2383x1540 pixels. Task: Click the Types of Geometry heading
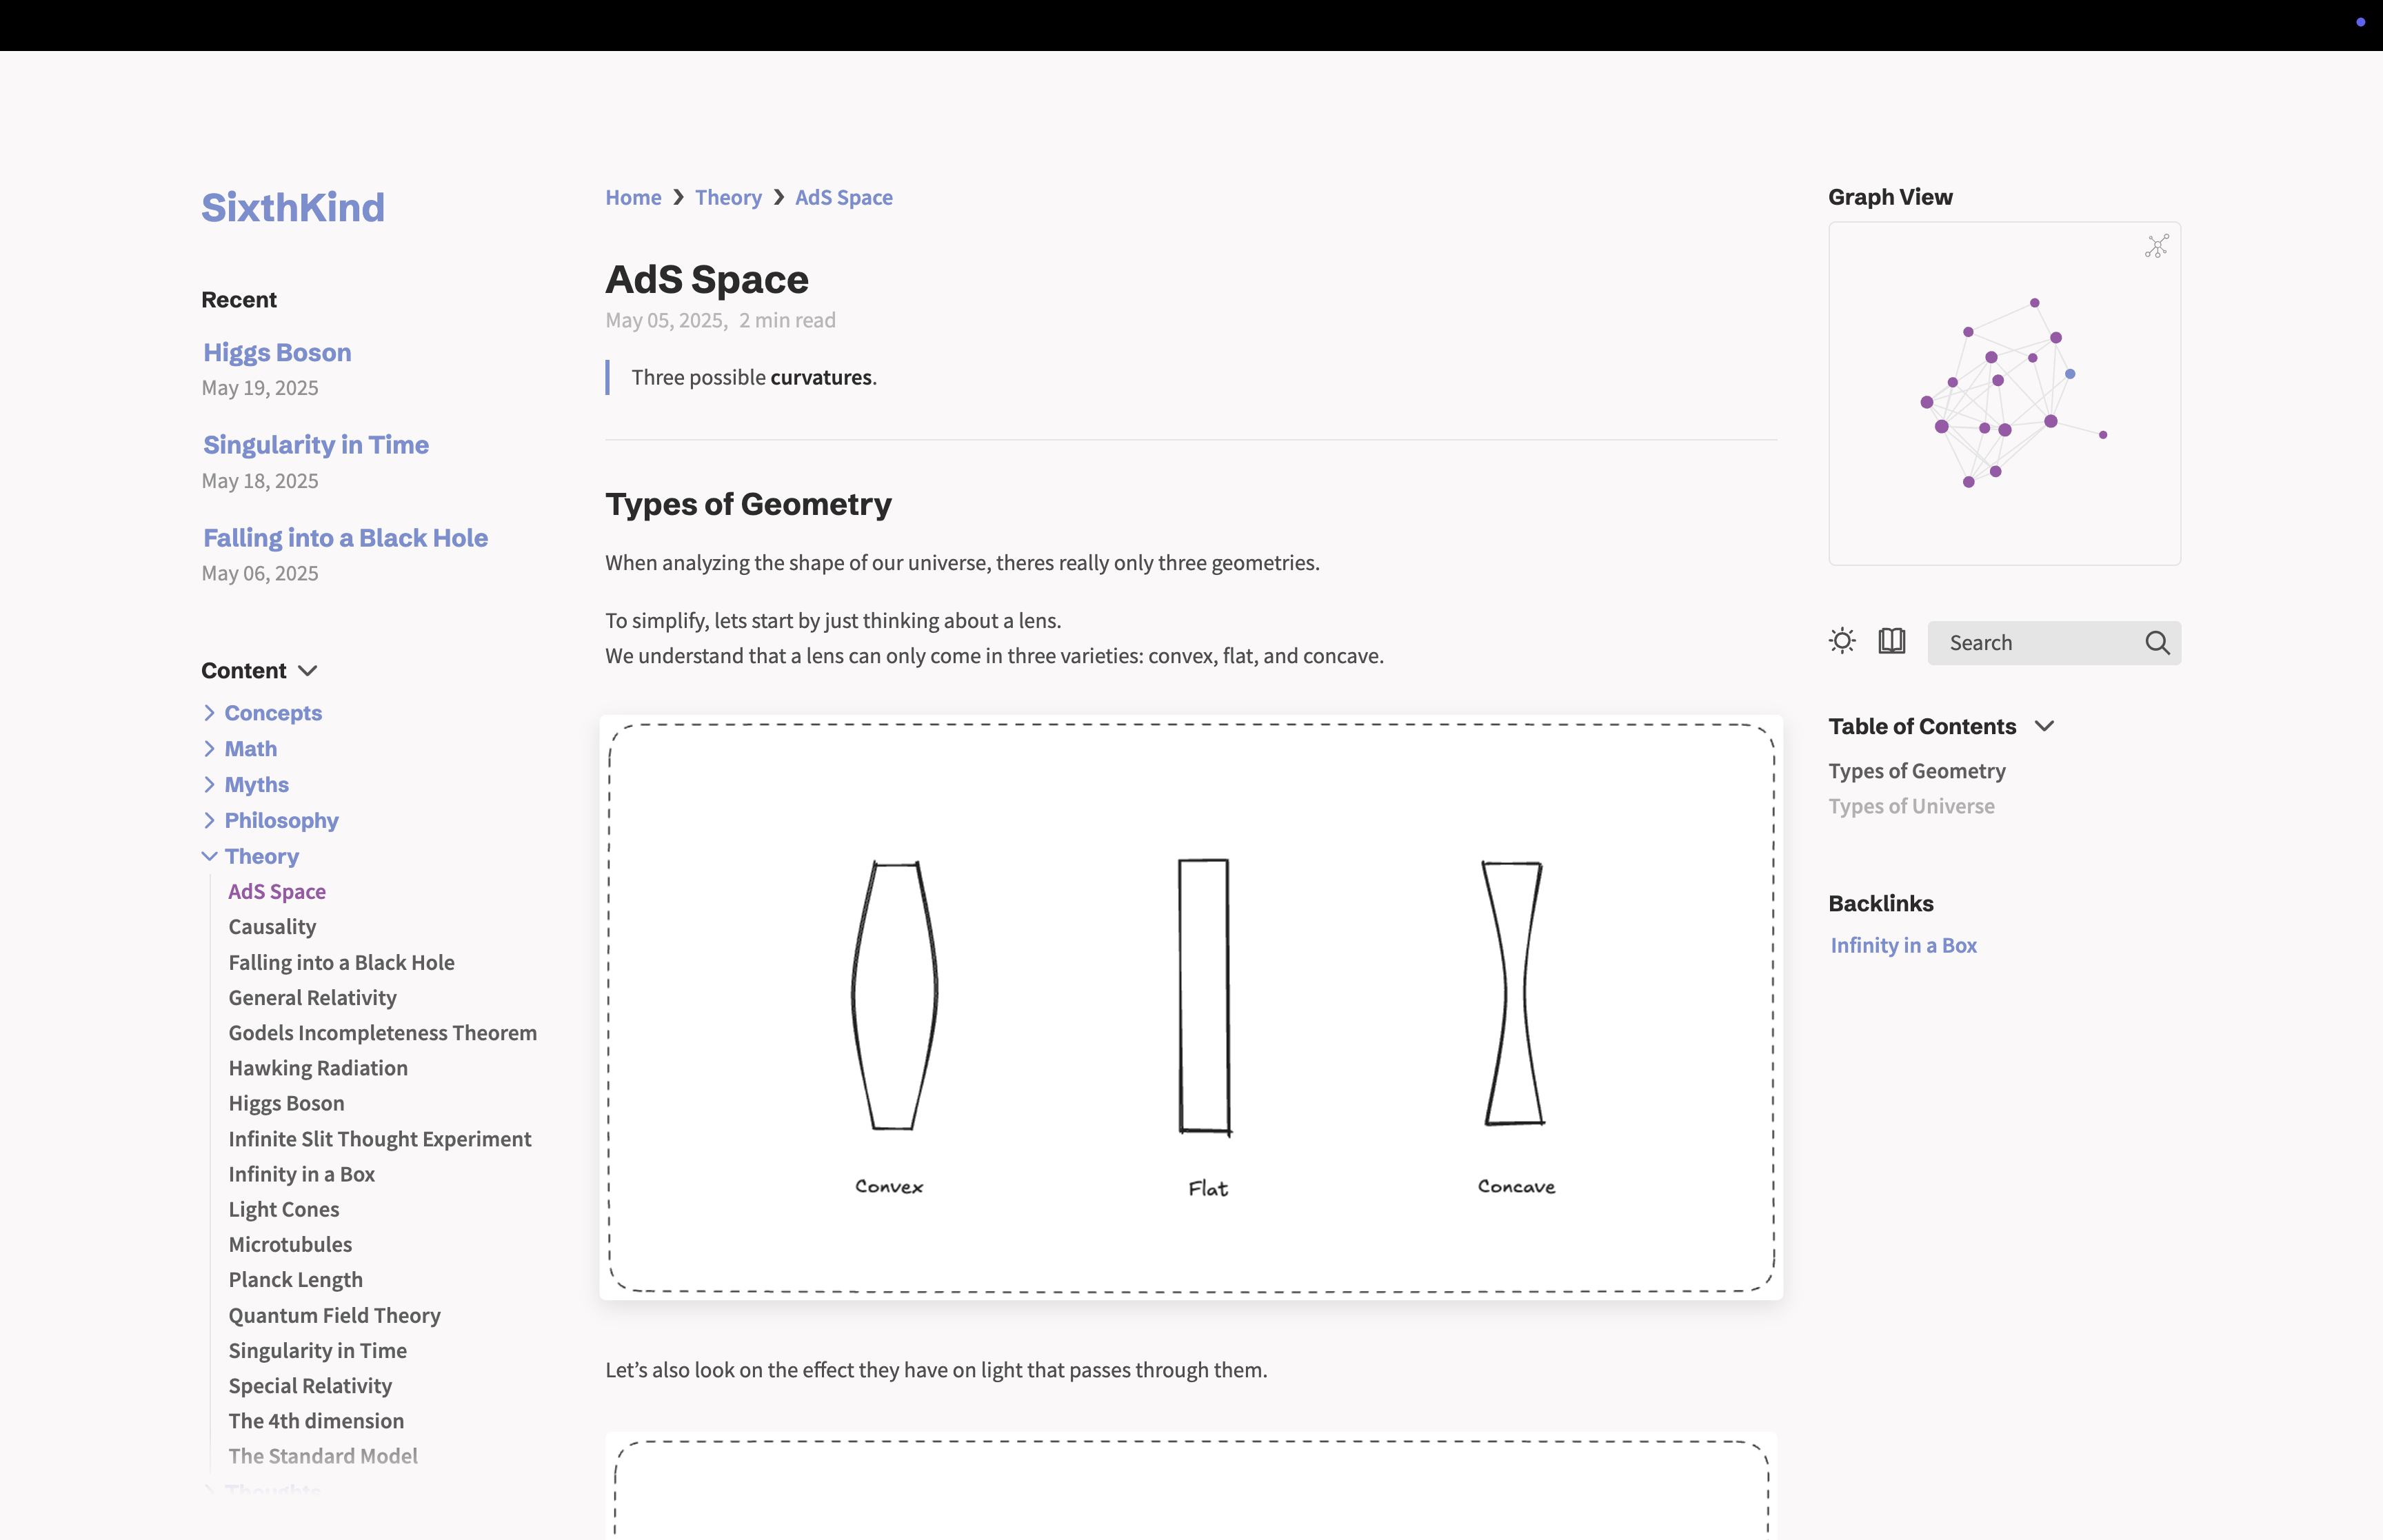point(748,504)
